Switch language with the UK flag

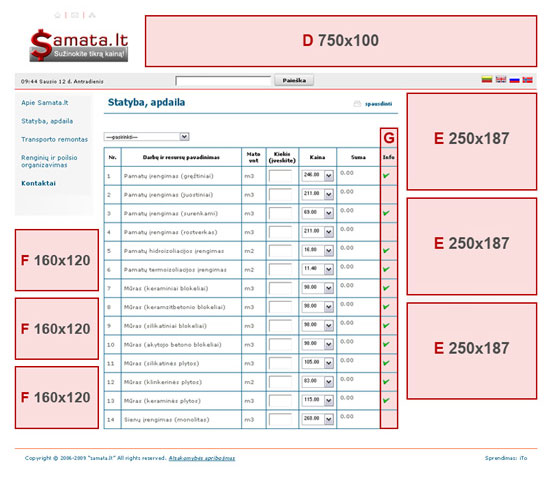click(501, 80)
